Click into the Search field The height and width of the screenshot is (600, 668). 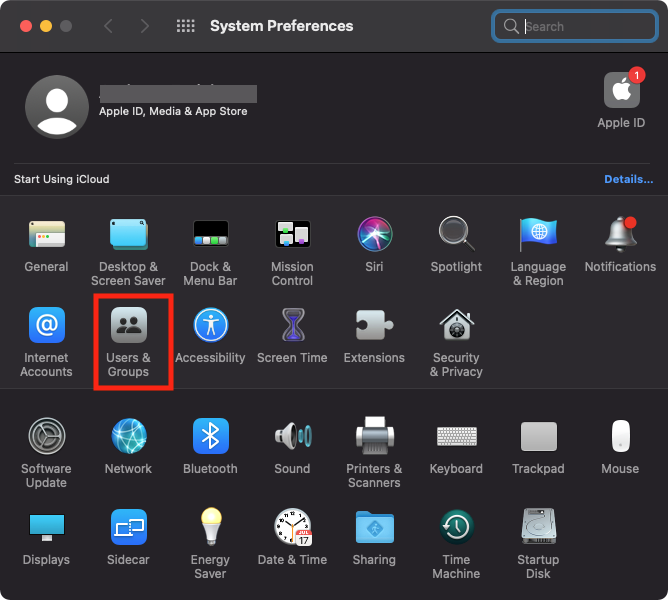tap(575, 26)
